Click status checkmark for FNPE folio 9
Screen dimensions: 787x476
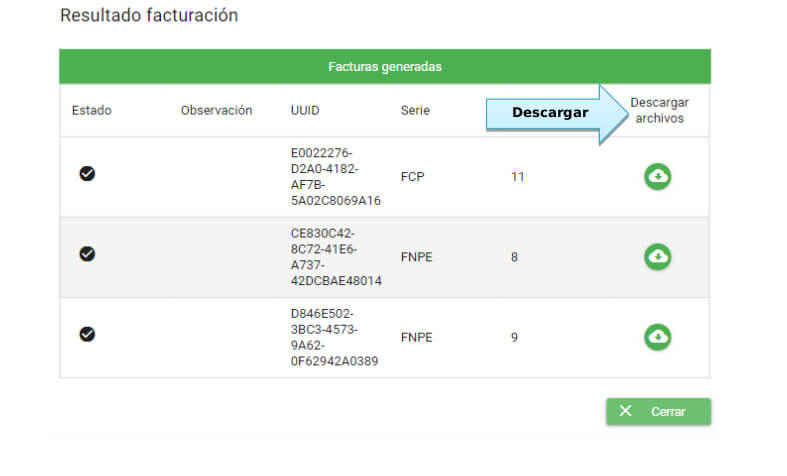(87, 334)
